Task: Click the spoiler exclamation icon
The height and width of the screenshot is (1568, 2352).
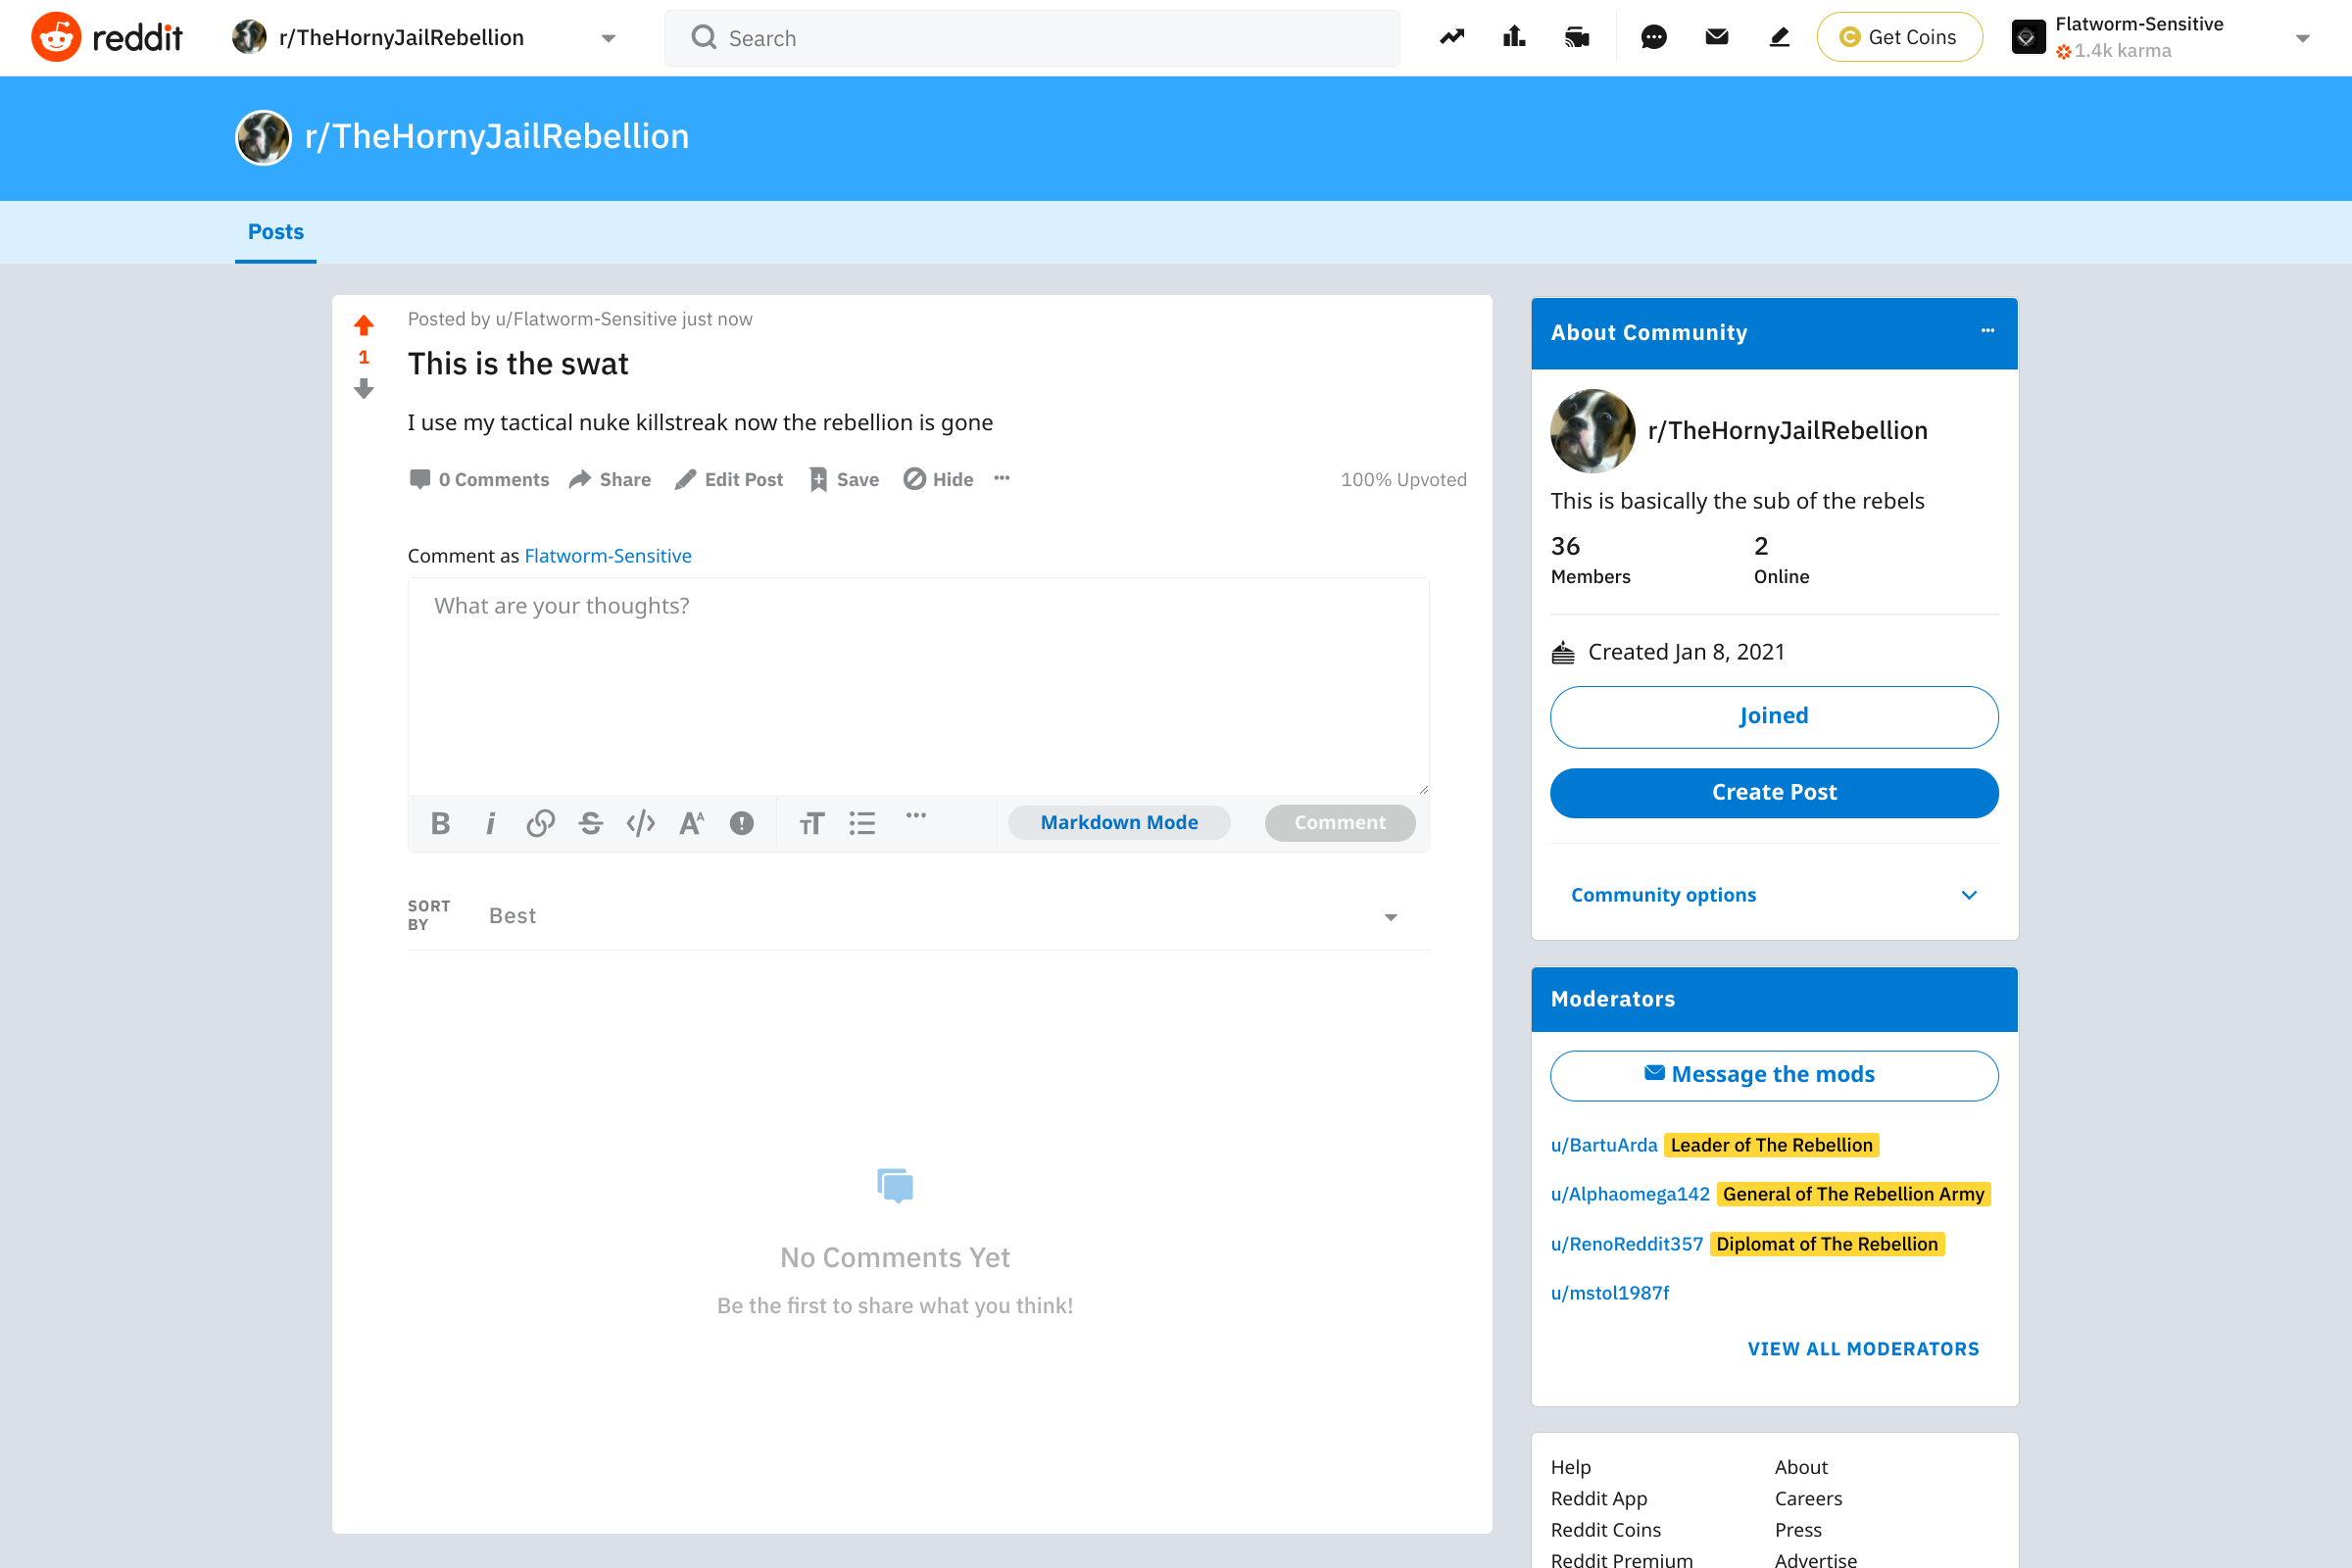Action: click(x=741, y=823)
